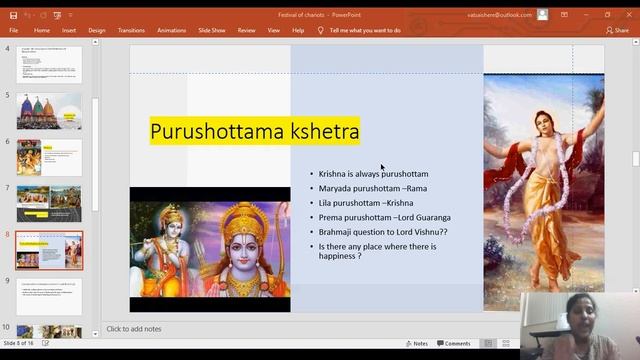Click the account profile picture
640x360 pixels.
click(x=542, y=15)
